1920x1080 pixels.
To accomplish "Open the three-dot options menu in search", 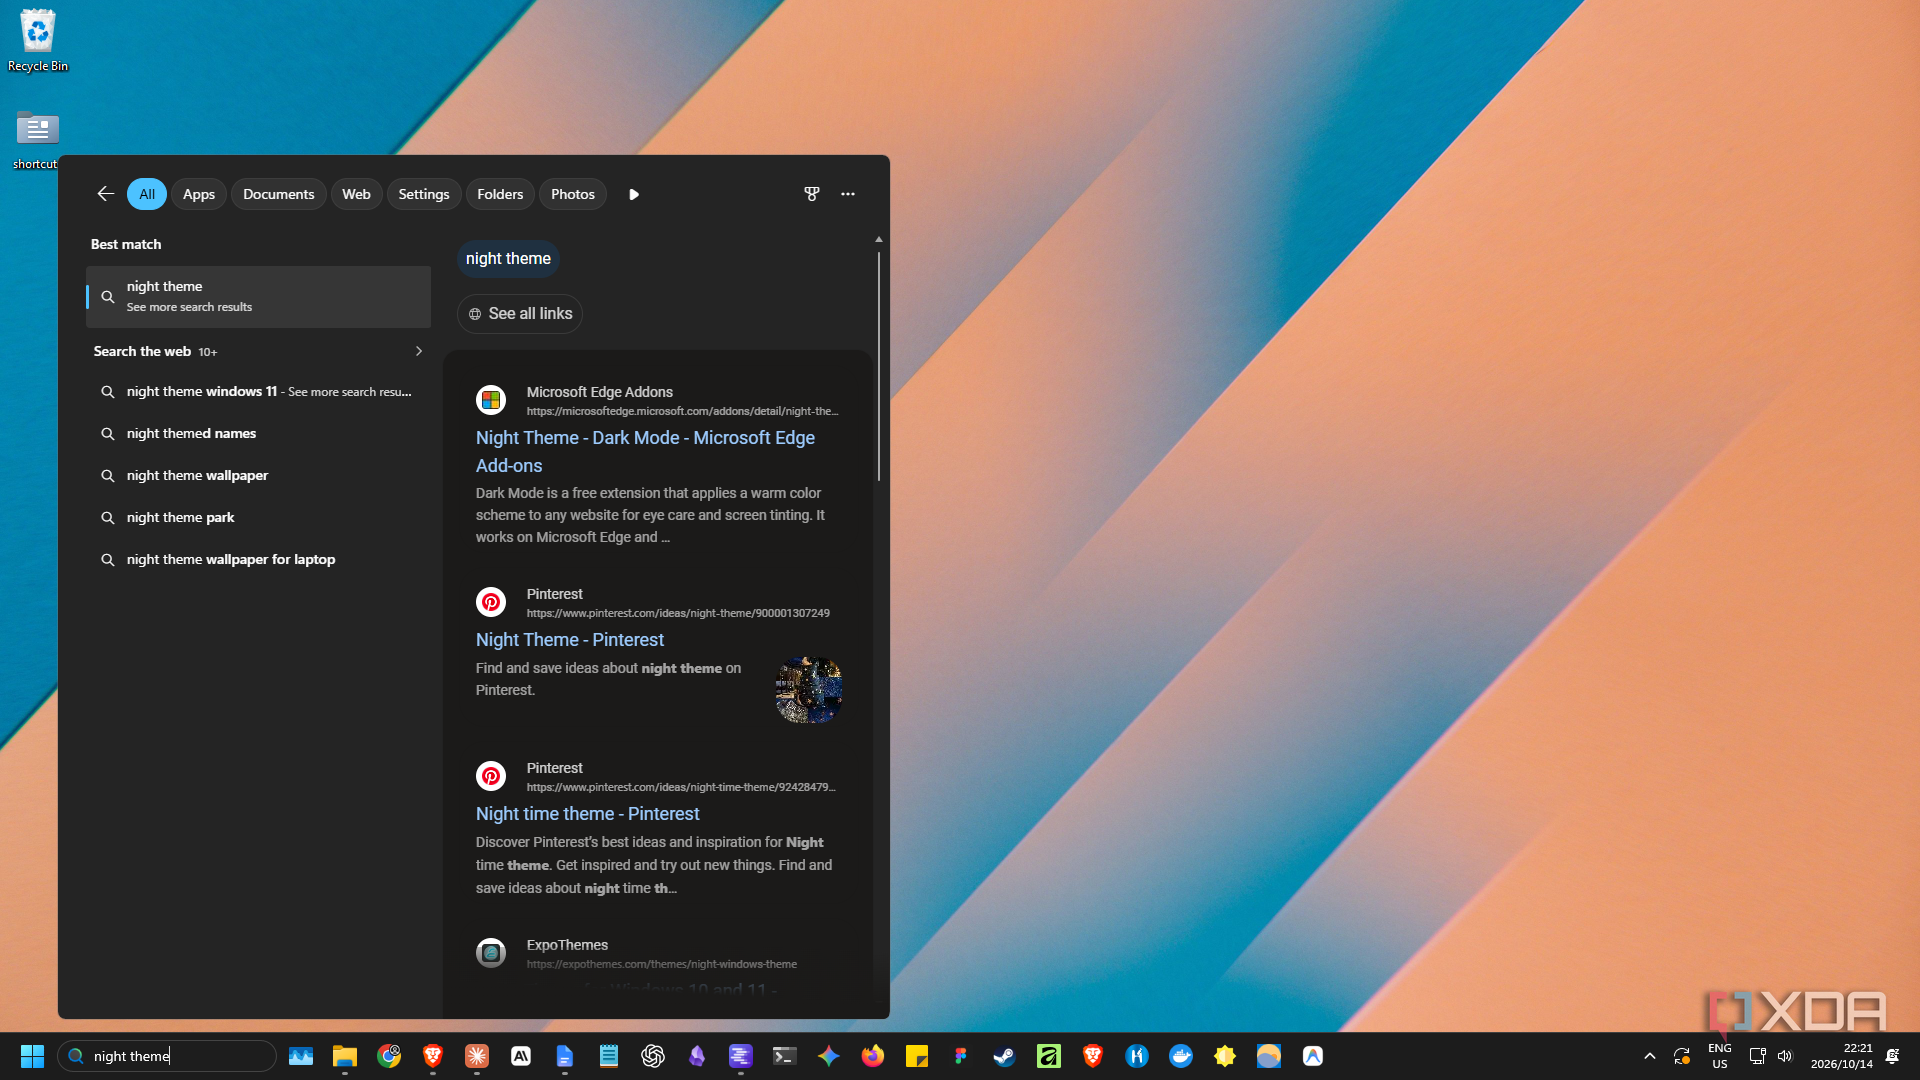I will point(848,194).
